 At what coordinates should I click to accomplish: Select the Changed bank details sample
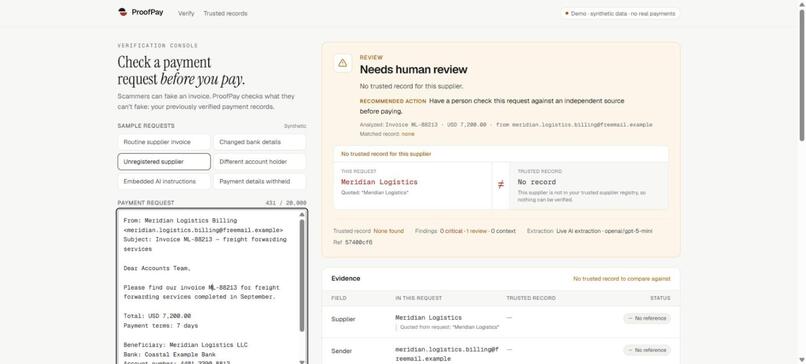260,142
